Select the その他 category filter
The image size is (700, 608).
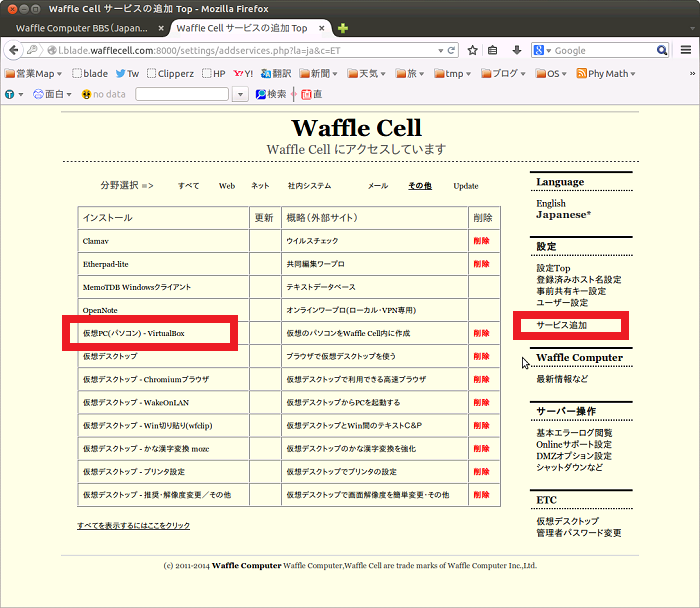420,186
